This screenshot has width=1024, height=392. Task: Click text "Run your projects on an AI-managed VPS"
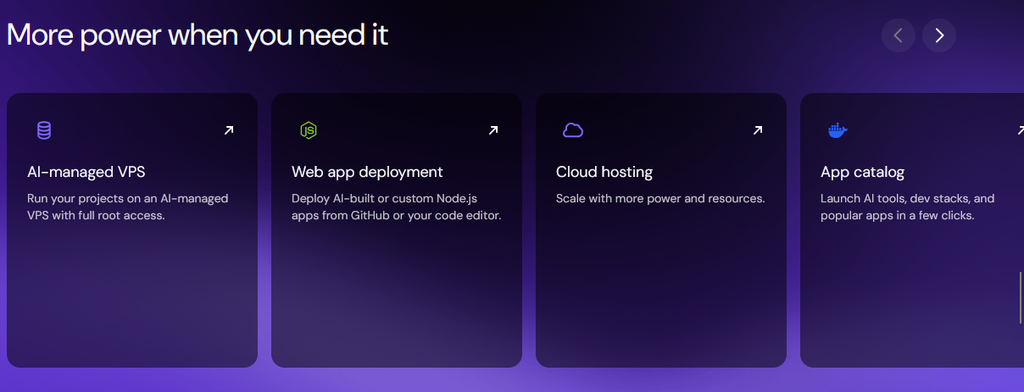[x=128, y=206]
